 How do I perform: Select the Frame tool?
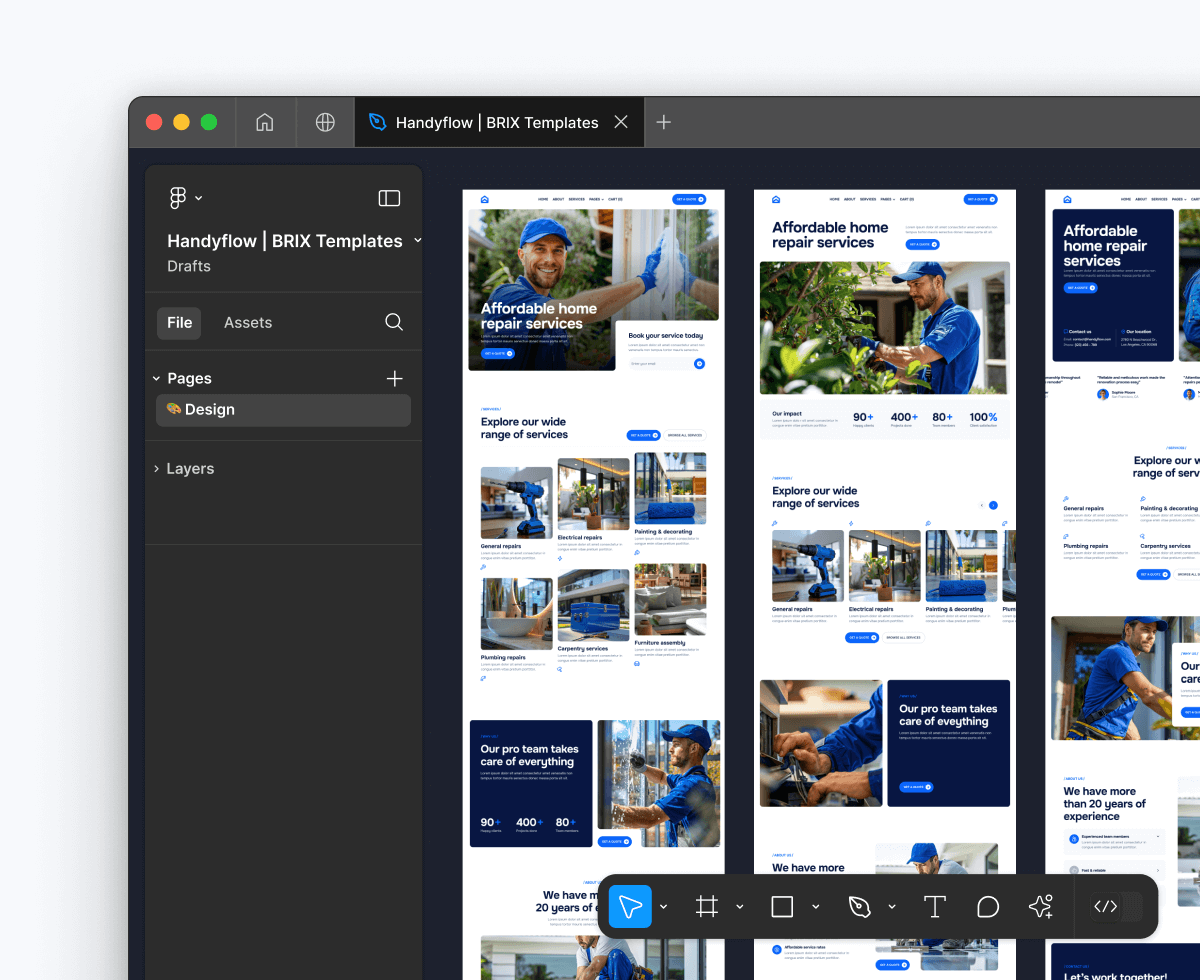[706, 906]
